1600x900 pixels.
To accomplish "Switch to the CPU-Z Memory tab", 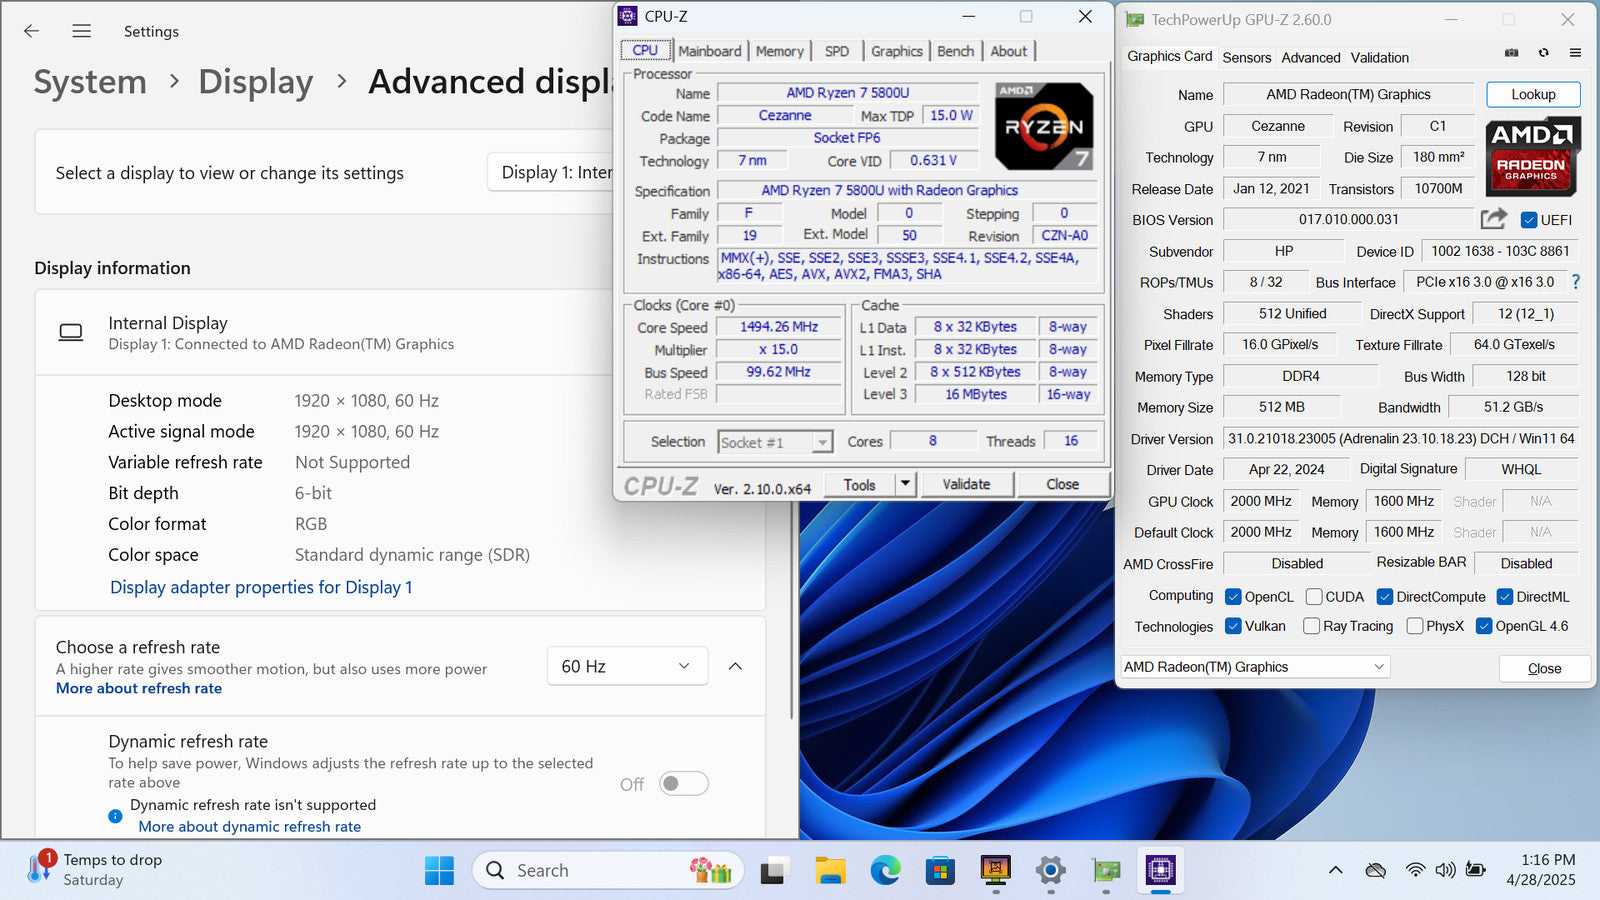I will click(780, 51).
